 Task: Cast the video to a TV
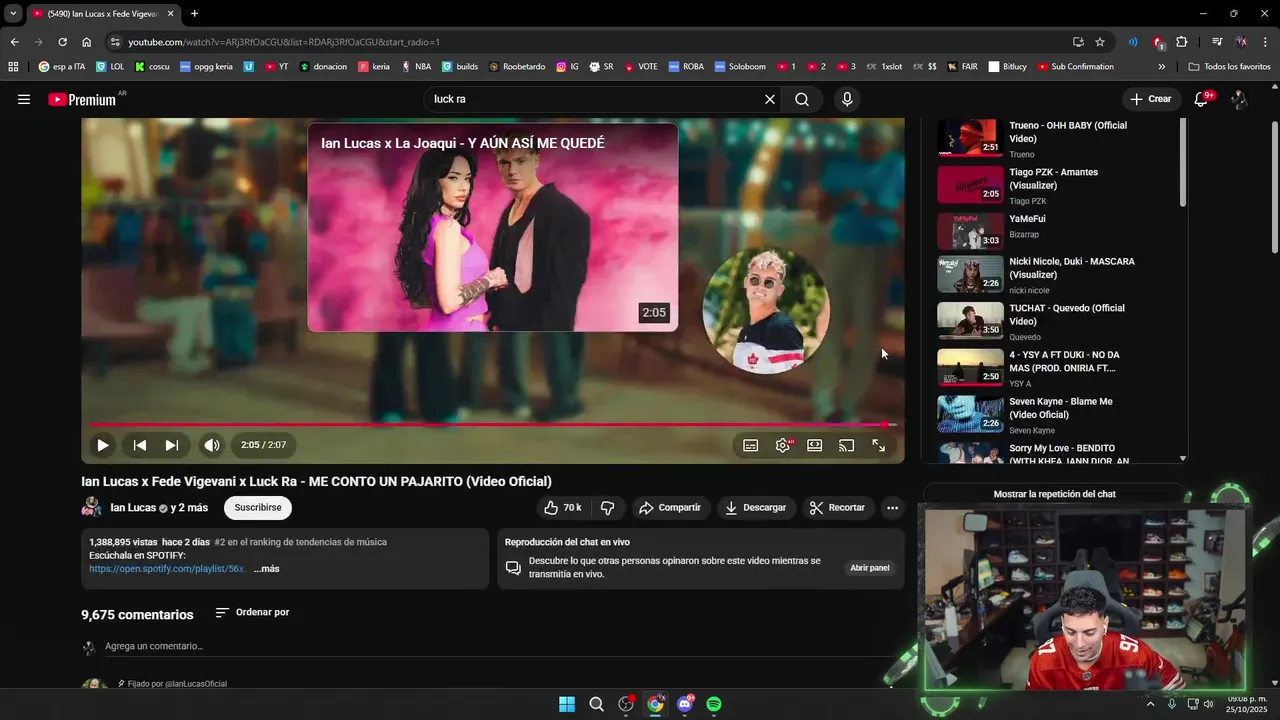pos(847,445)
